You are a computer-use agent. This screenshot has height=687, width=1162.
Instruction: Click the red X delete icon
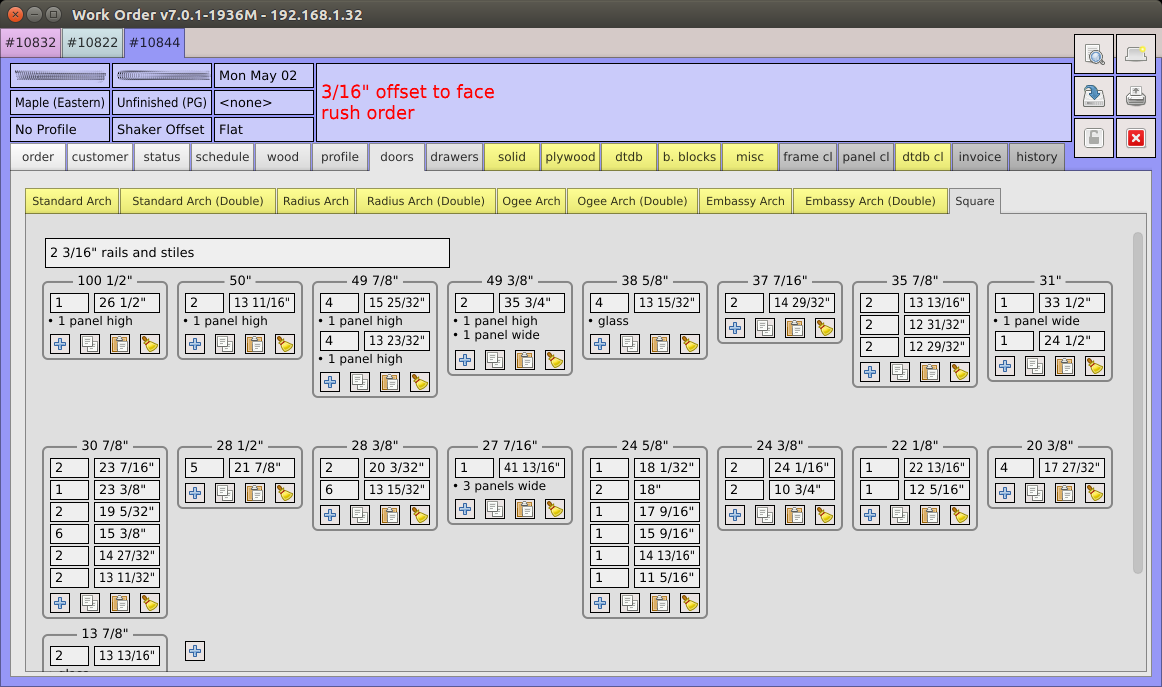(x=1135, y=138)
